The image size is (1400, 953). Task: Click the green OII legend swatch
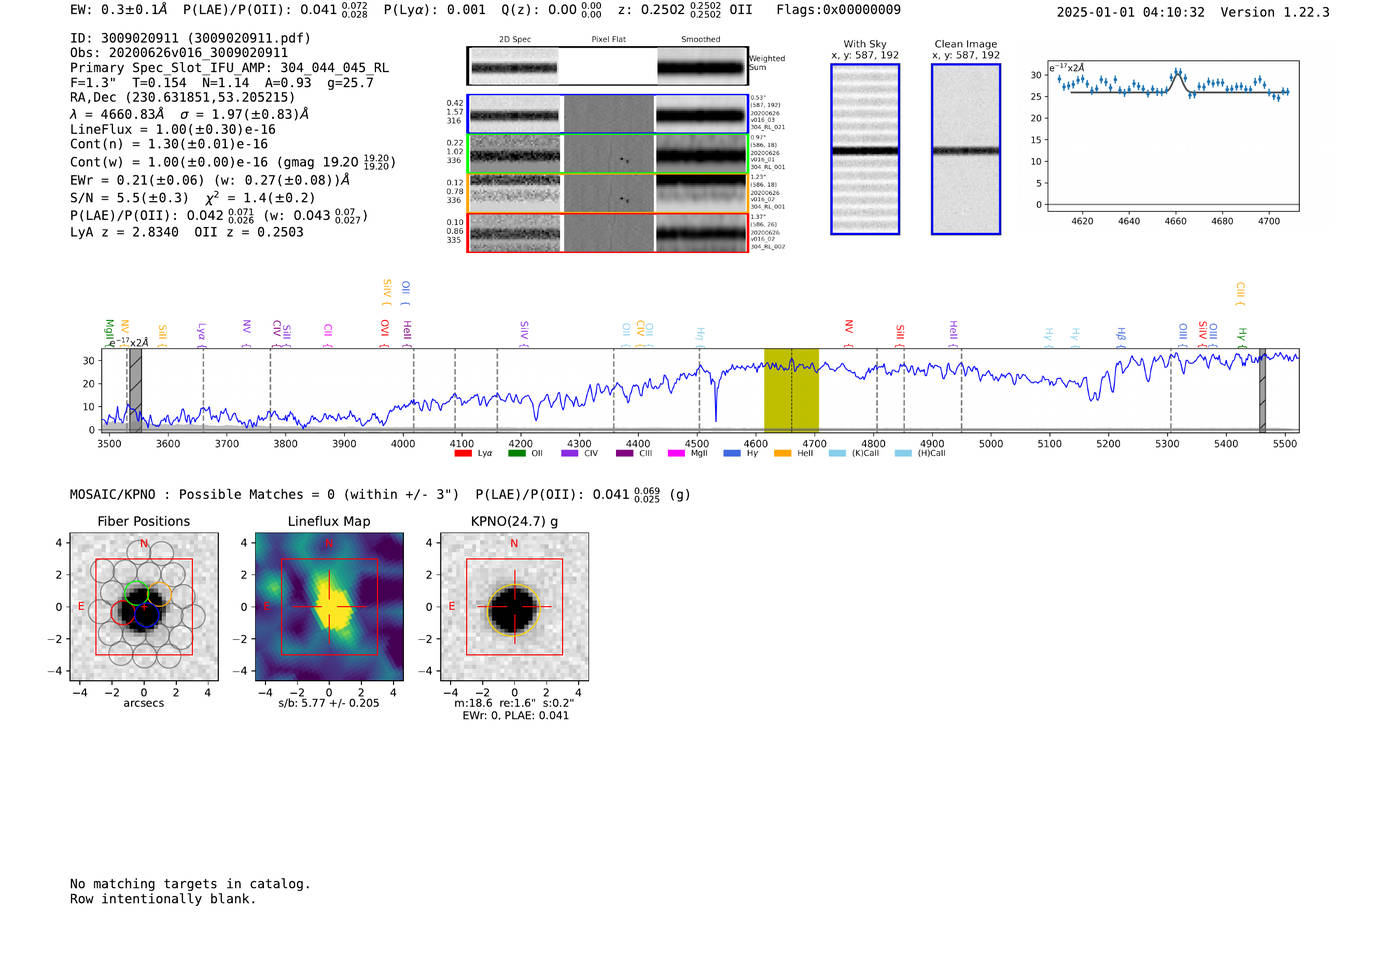point(516,454)
